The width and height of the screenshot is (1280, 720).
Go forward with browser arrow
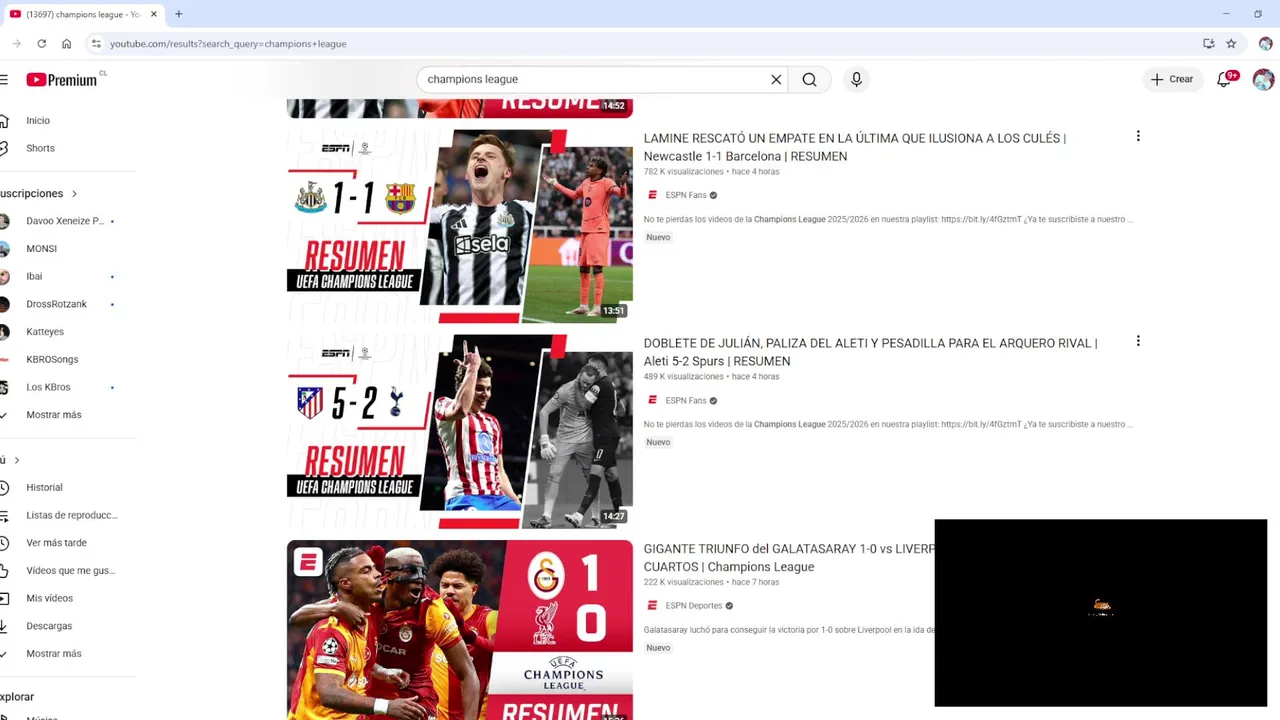16,44
